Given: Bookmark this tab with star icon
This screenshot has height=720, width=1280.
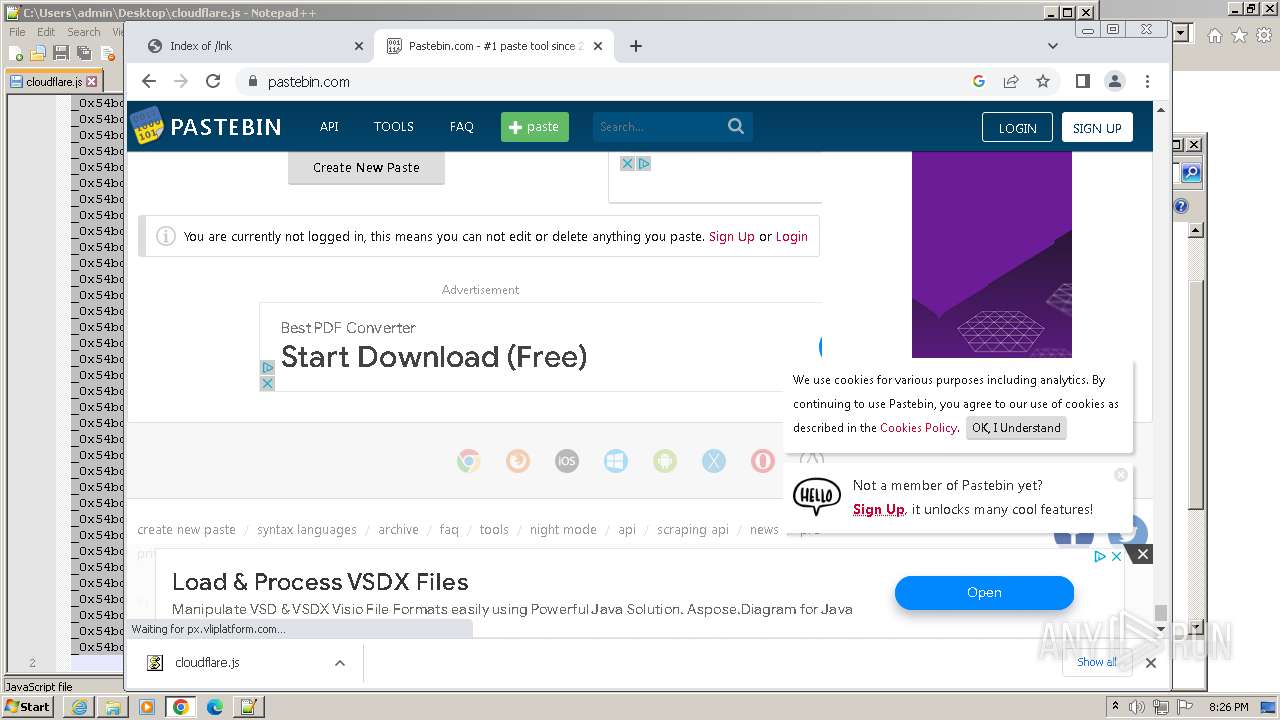Looking at the screenshot, I should (x=1043, y=81).
